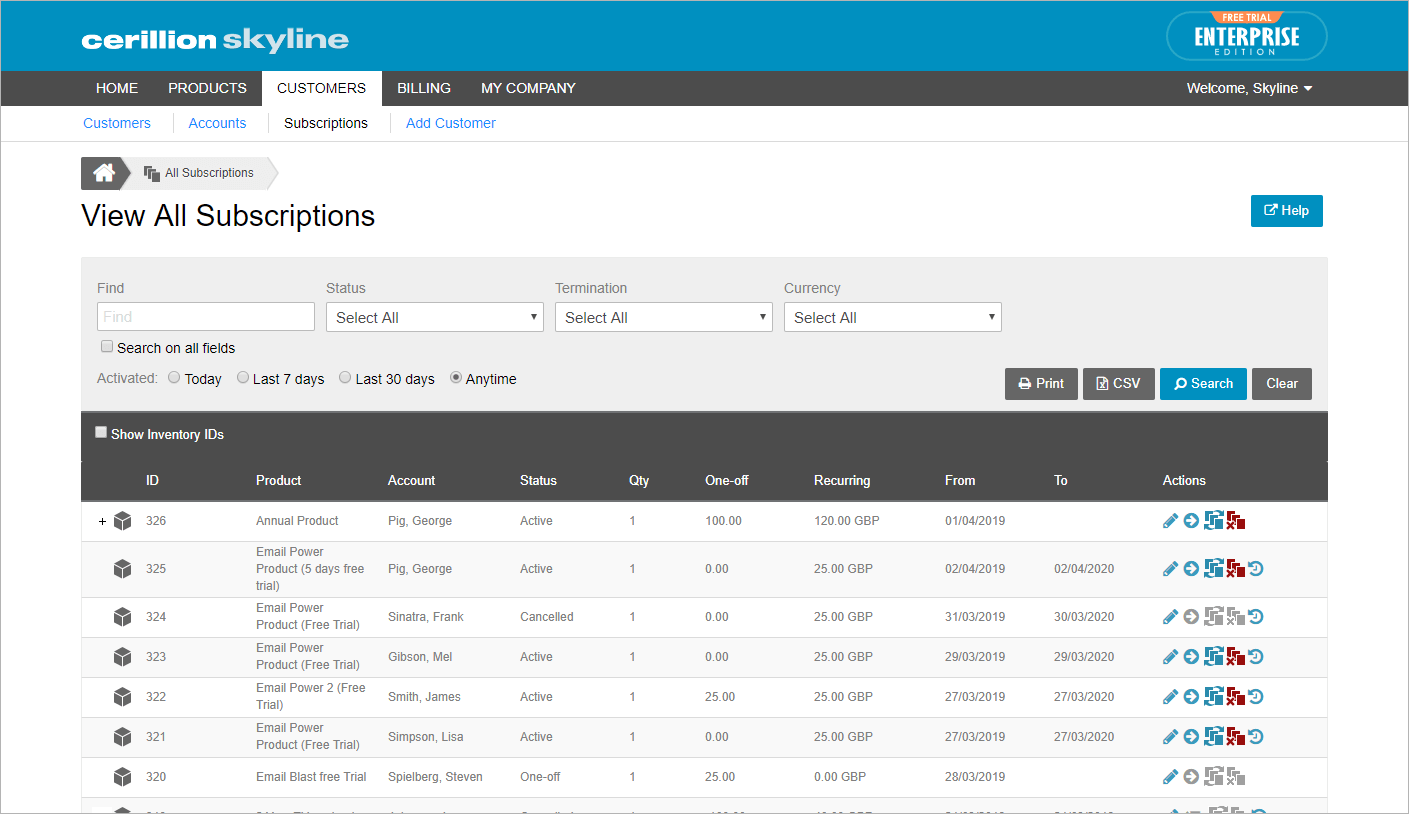
Task: Expand subscription 326 with the plus sign
Action: (102, 522)
